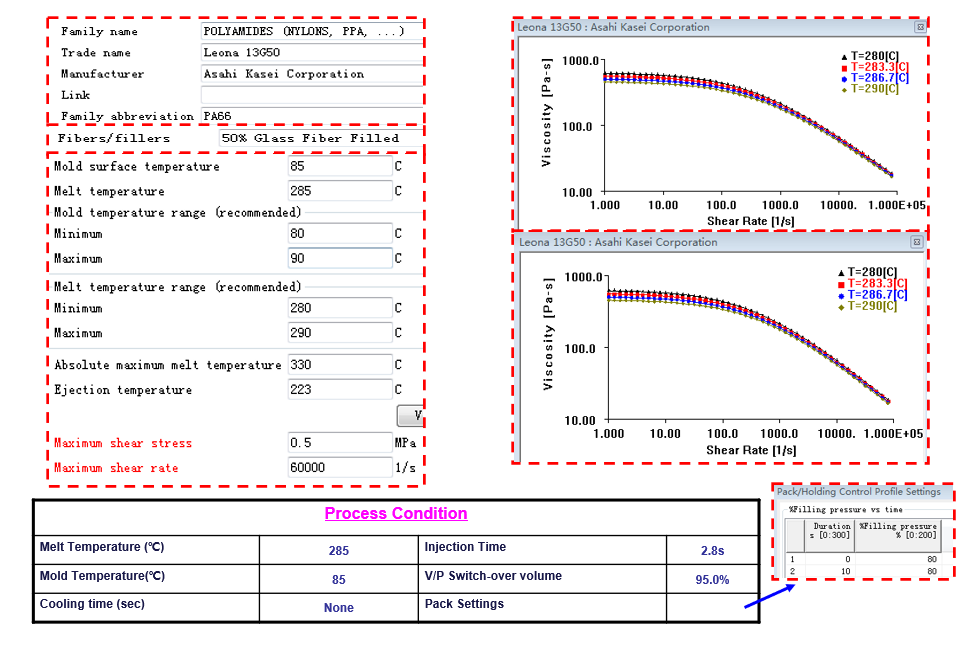Click the Ejection temperature field showing 223
This screenshot has height=652, width=968.
(340, 390)
